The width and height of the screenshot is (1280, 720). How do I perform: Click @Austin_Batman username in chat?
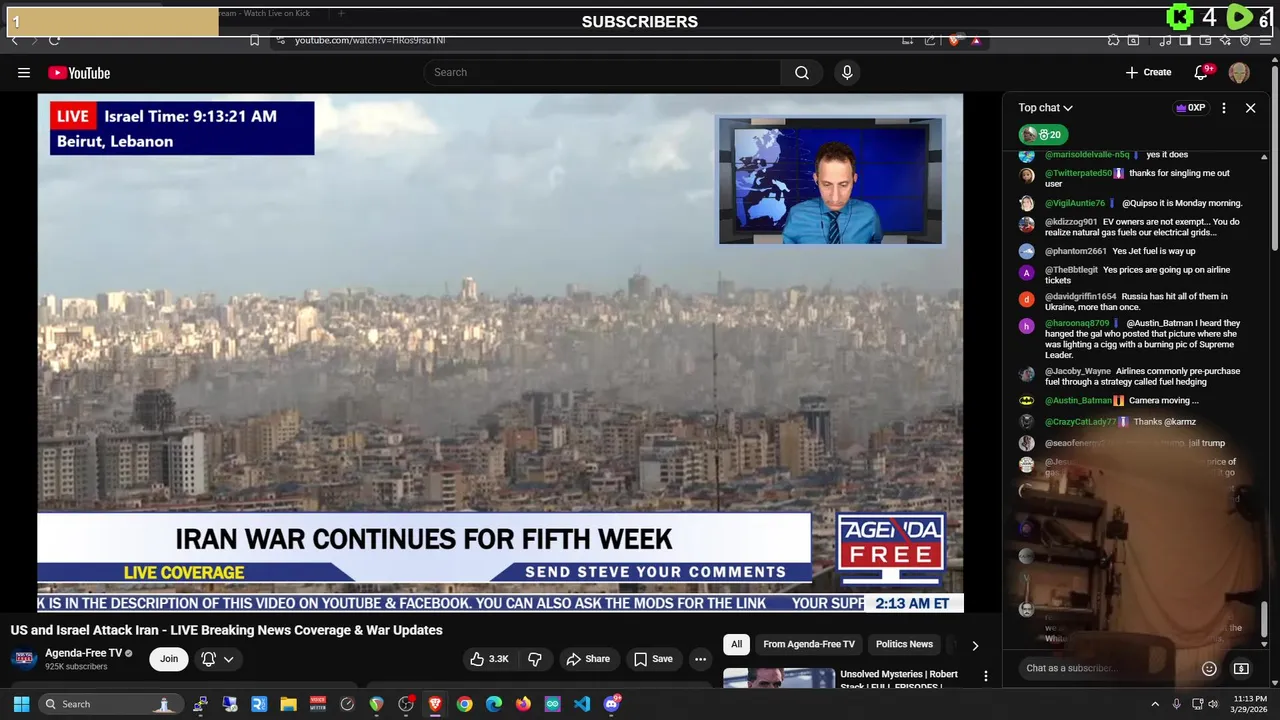click(1078, 400)
